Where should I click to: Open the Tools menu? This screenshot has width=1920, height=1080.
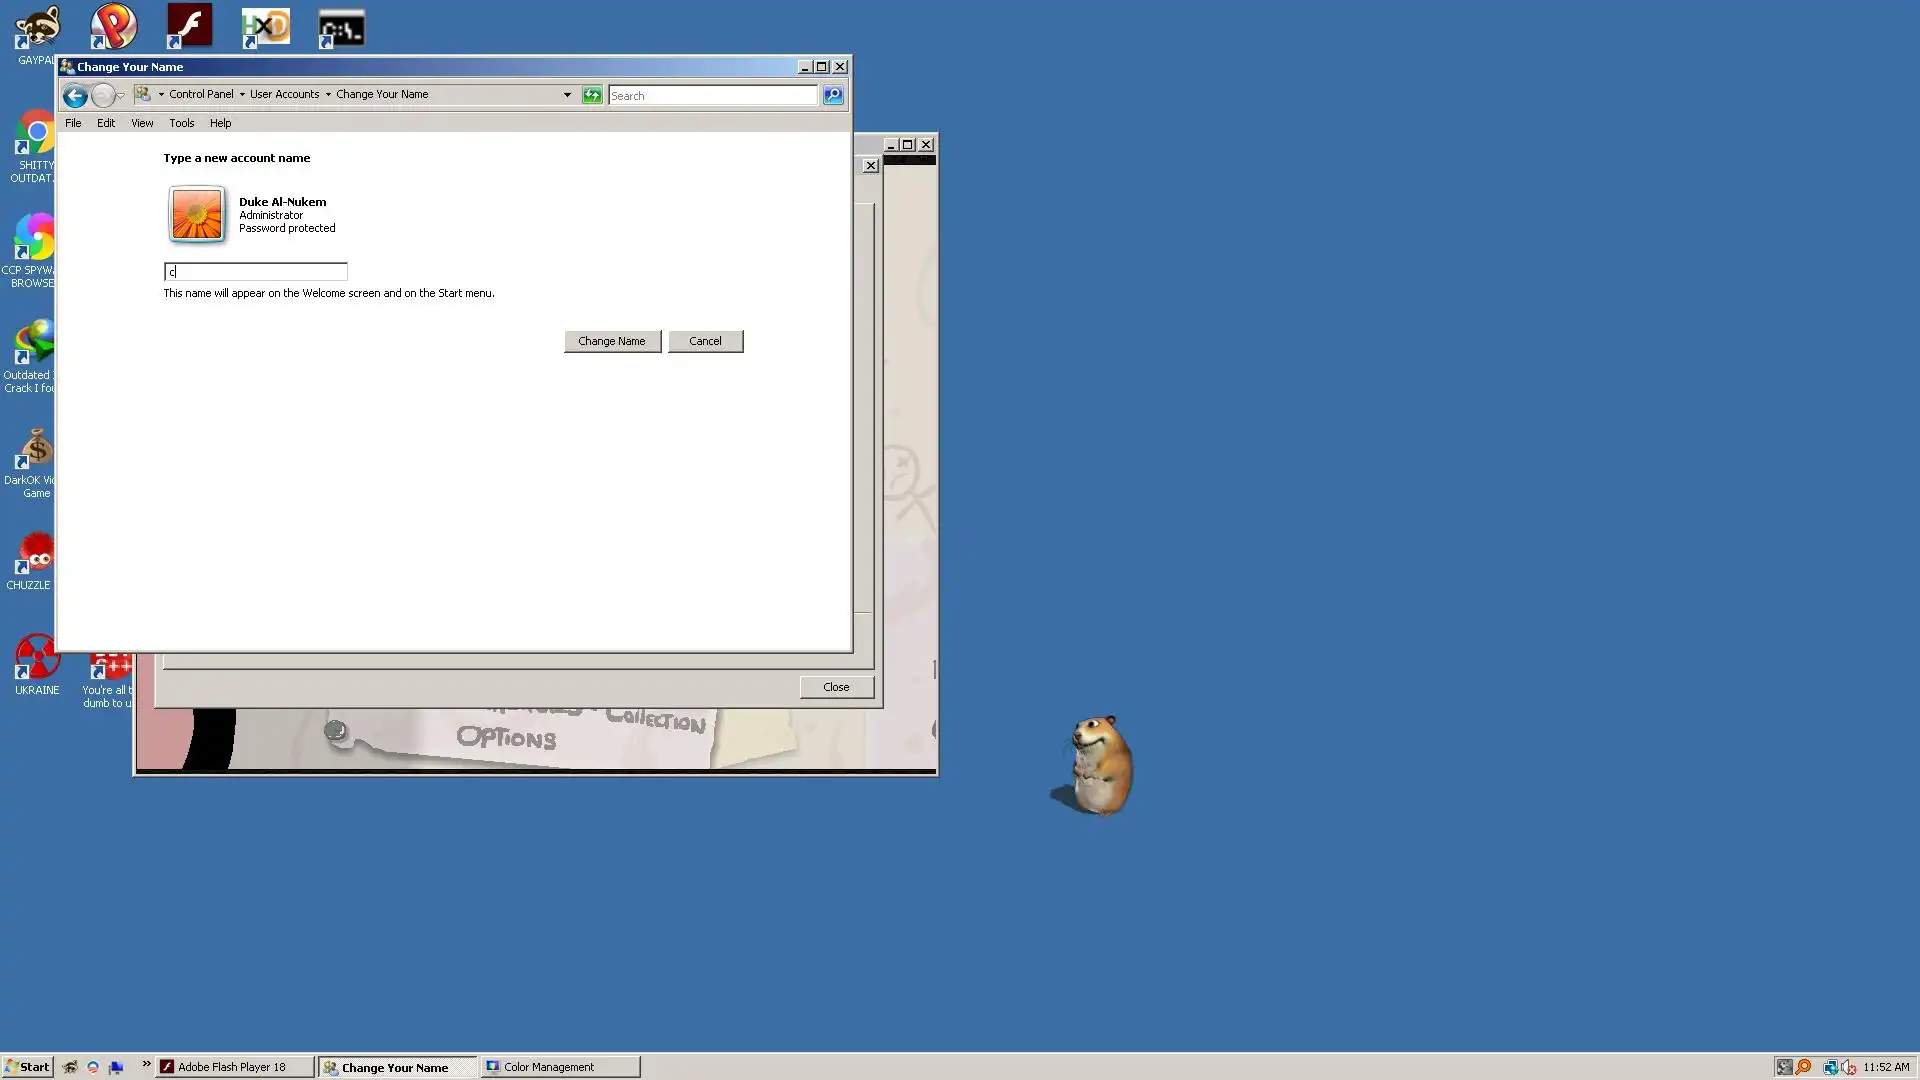click(x=181, y=123)
